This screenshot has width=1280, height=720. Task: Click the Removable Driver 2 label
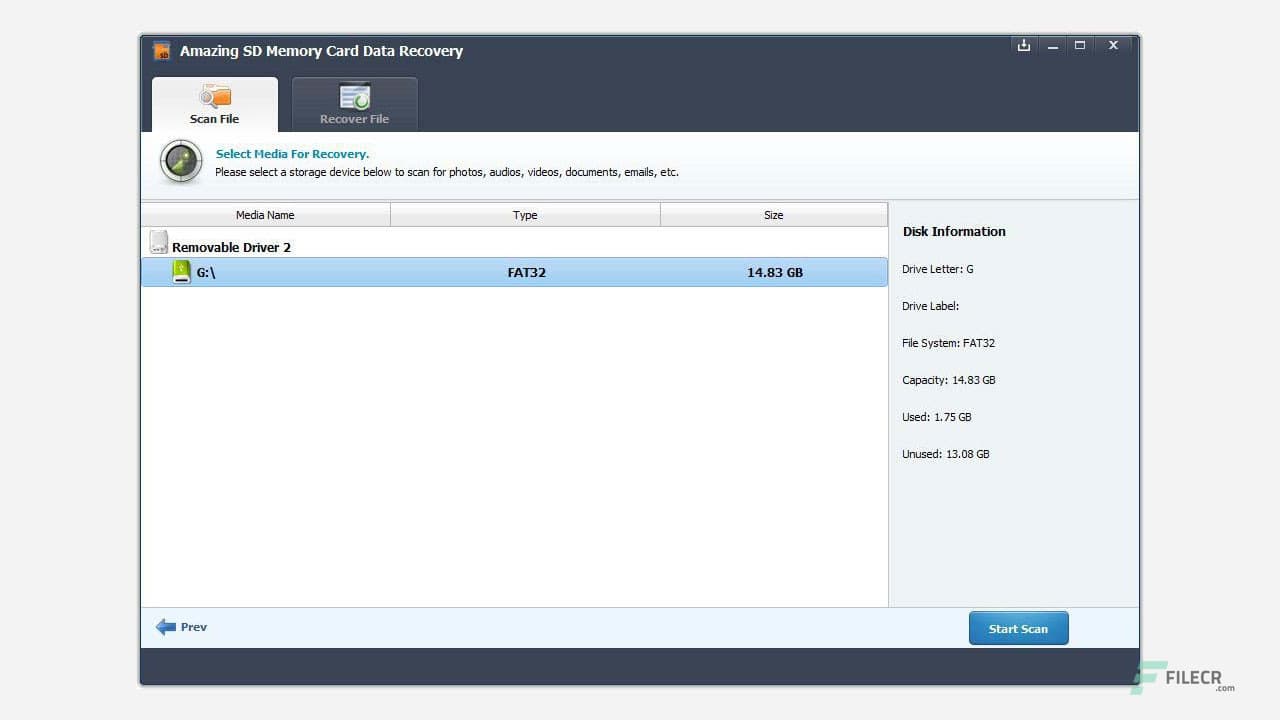pos(232,246)
